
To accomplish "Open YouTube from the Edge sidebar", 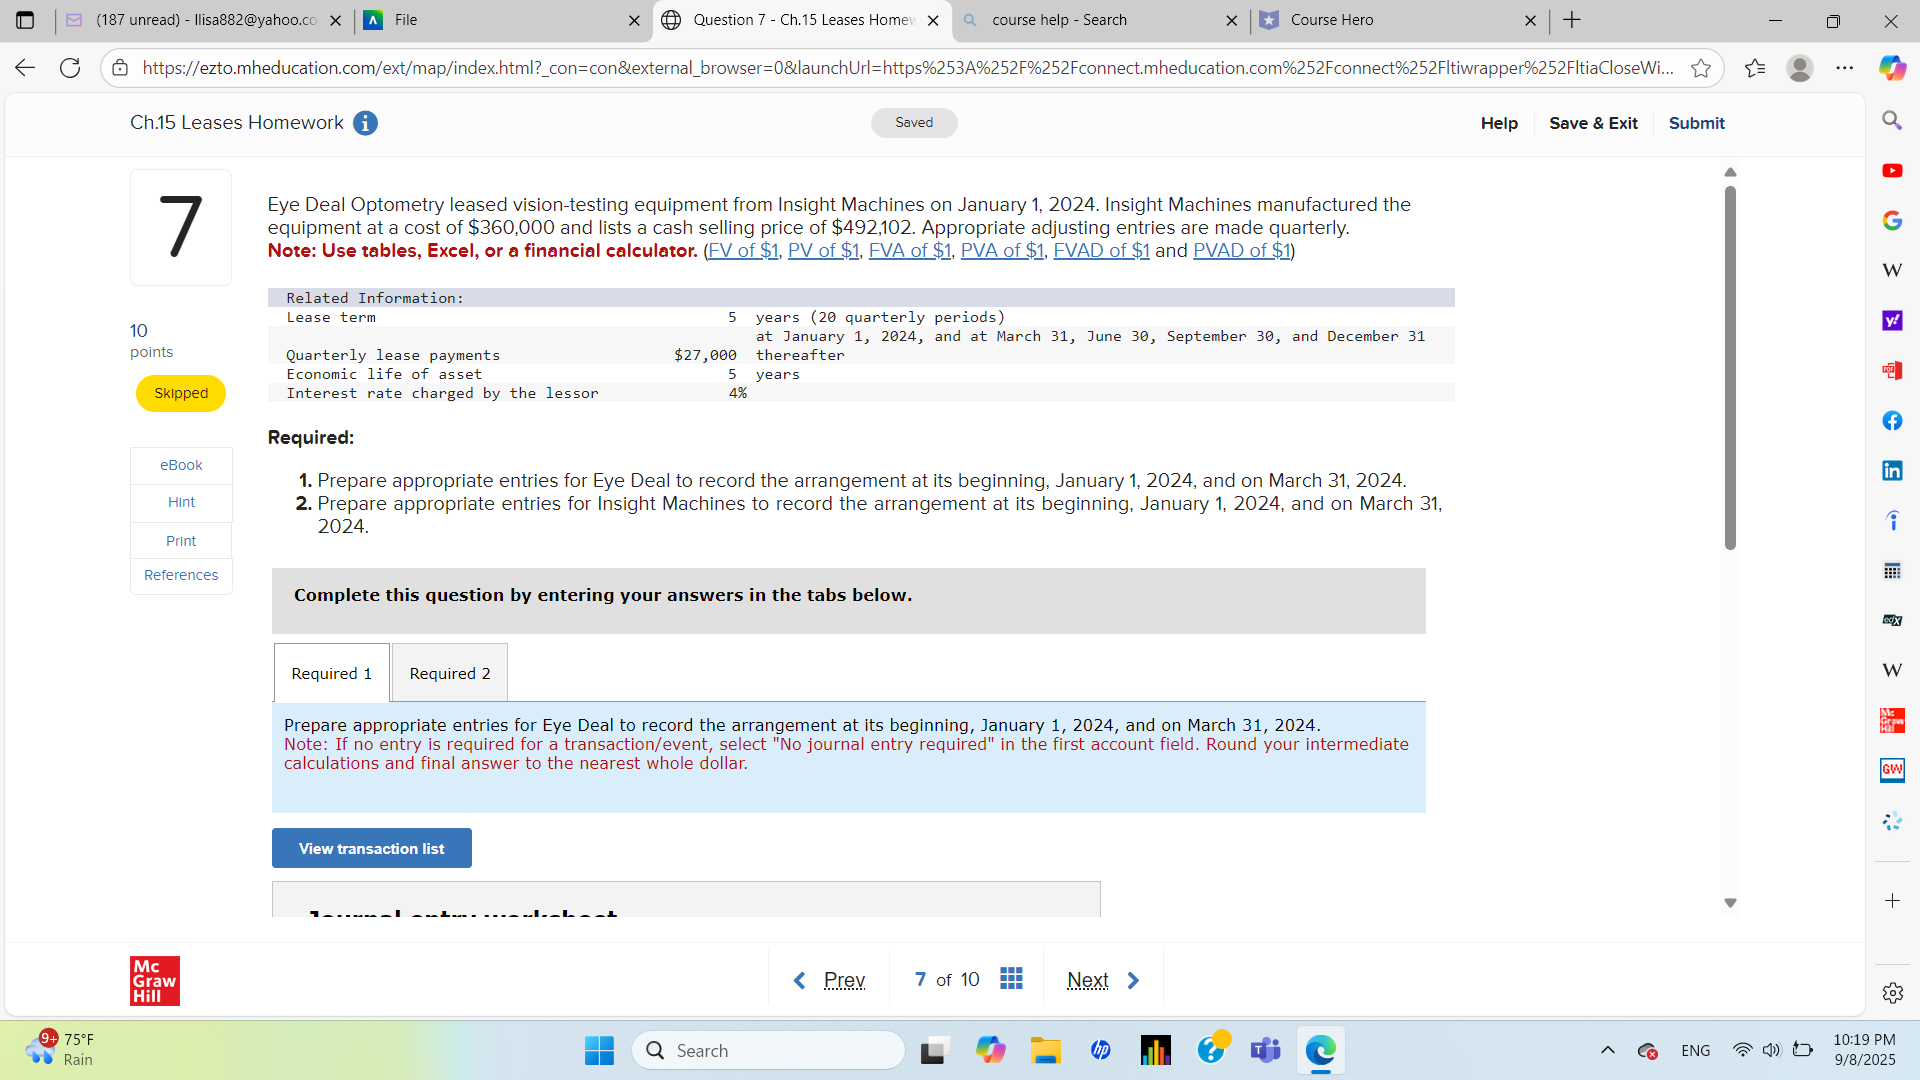I will point(1893,171).
